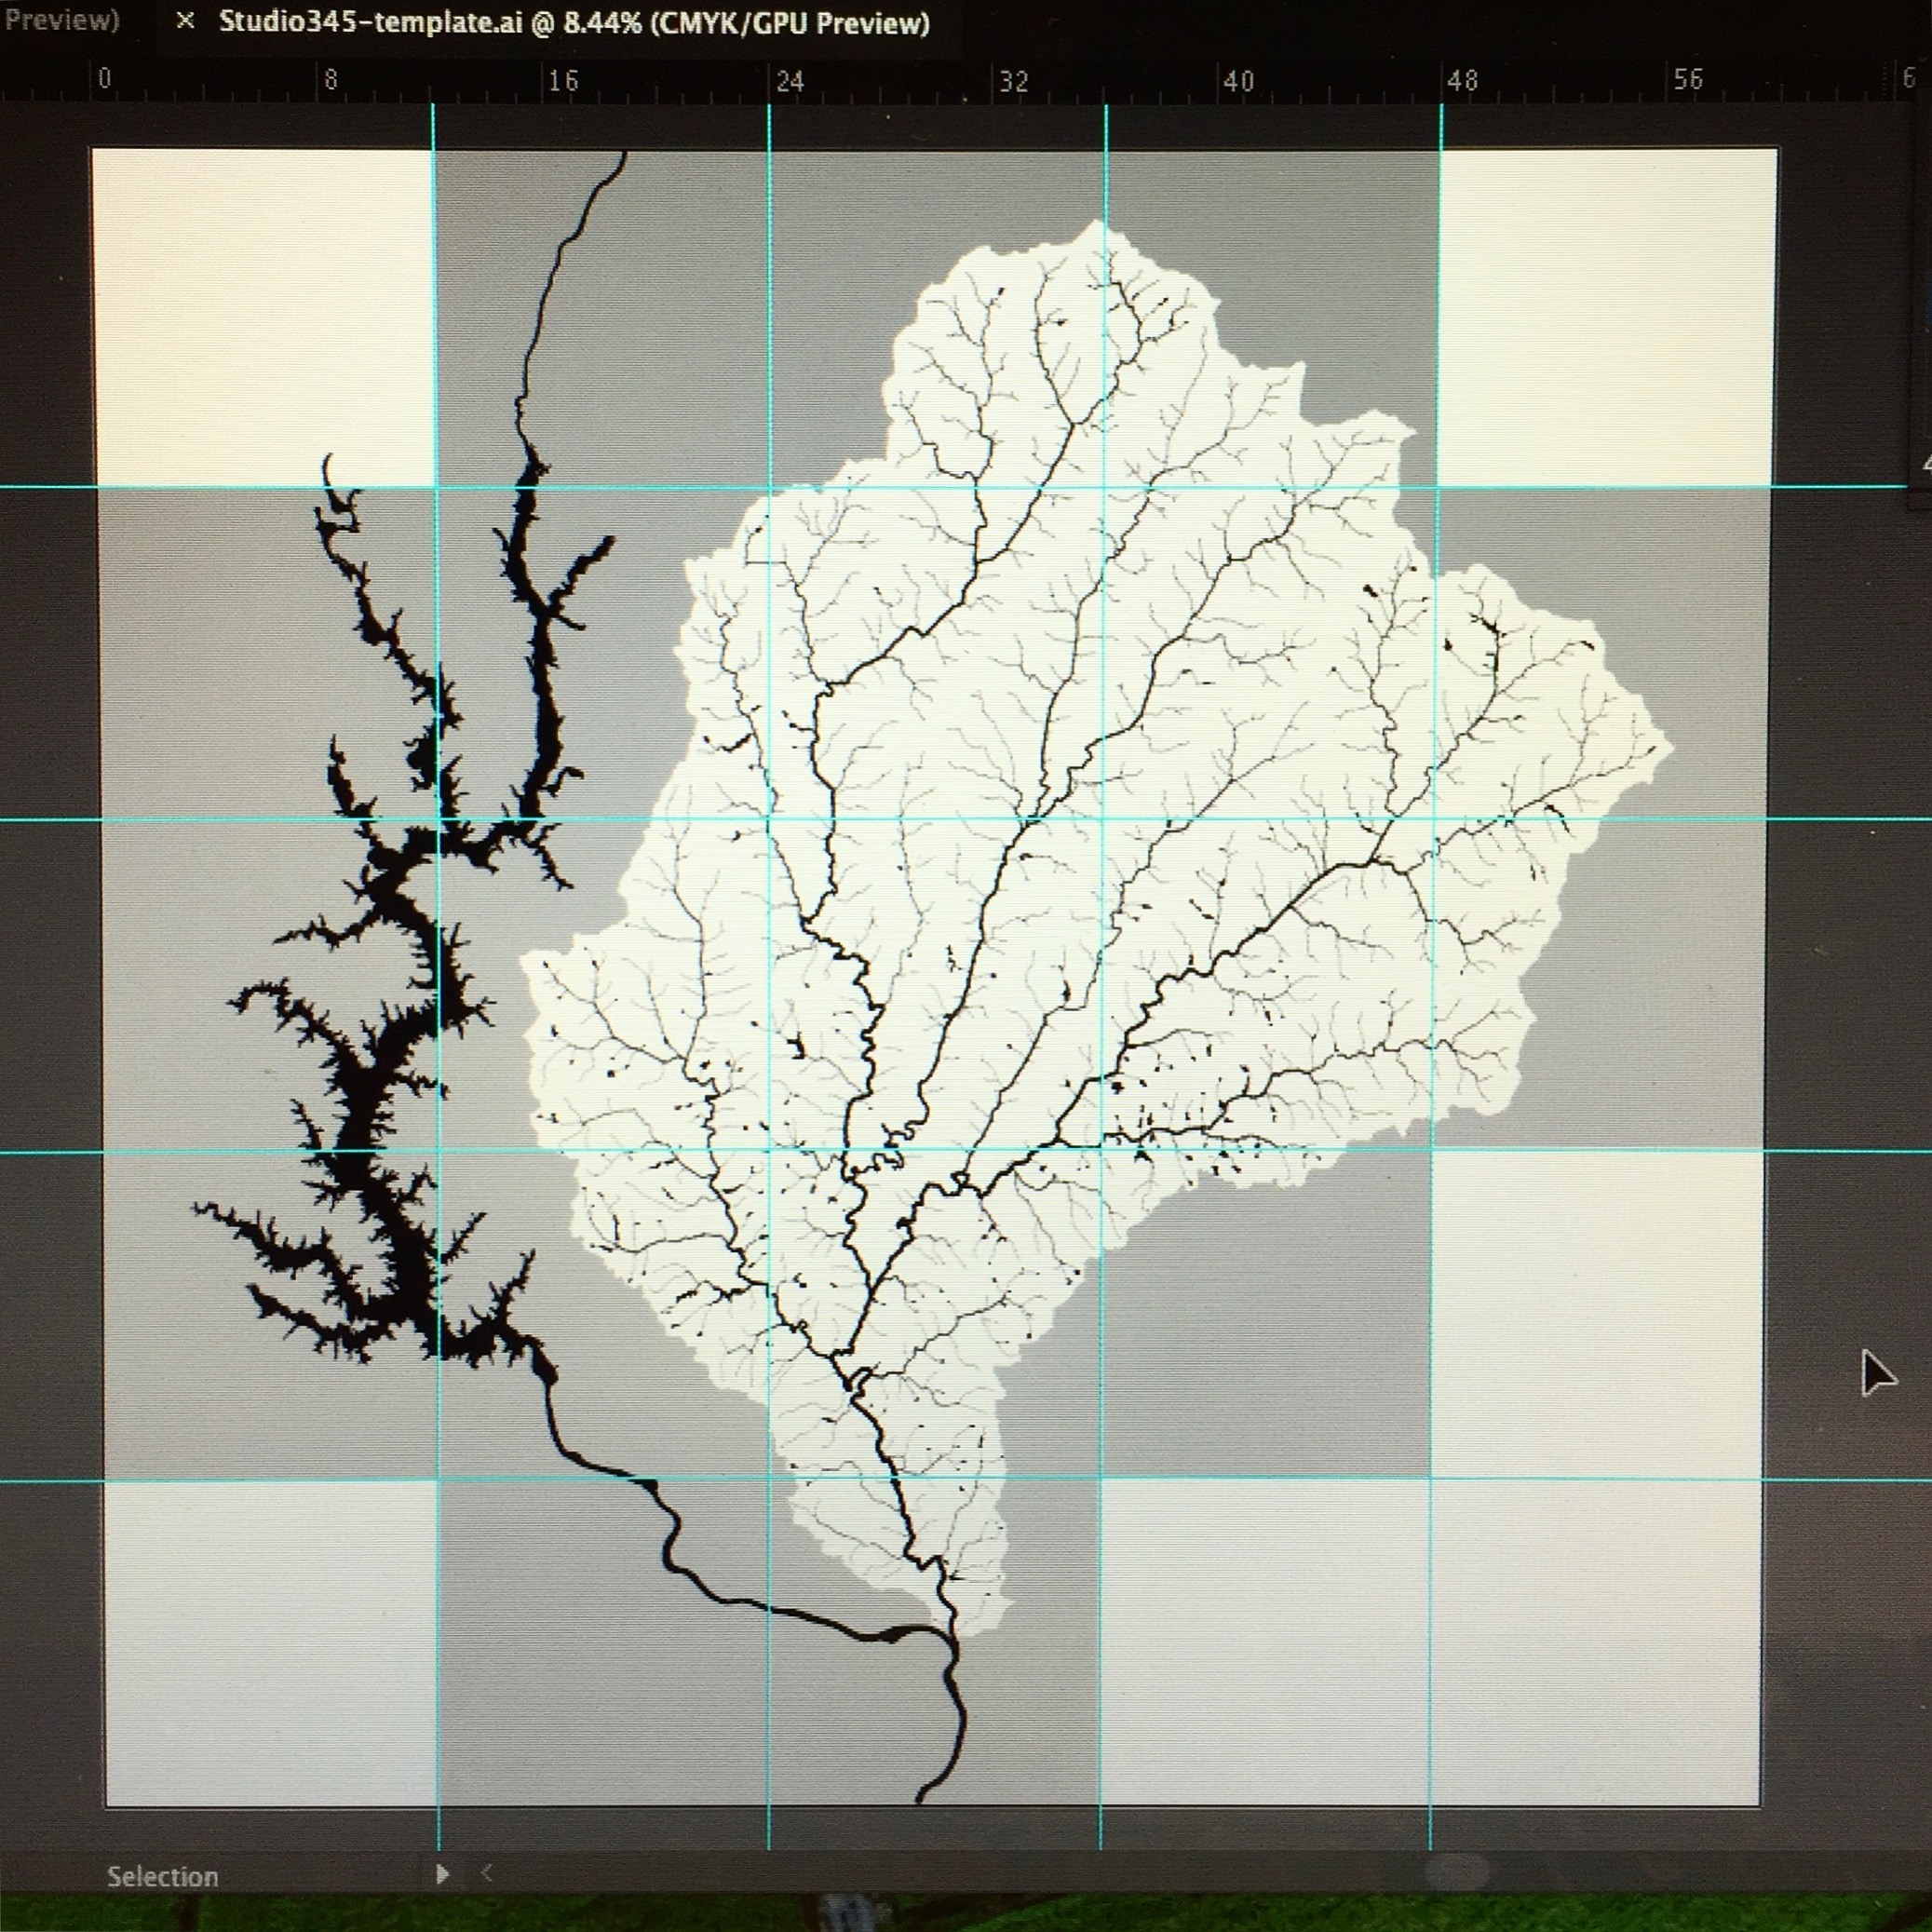This screenshot has width=1932, height=1932.
Task: Switch to the Studio345-template.ai document tab
Action: coord(574,22)
